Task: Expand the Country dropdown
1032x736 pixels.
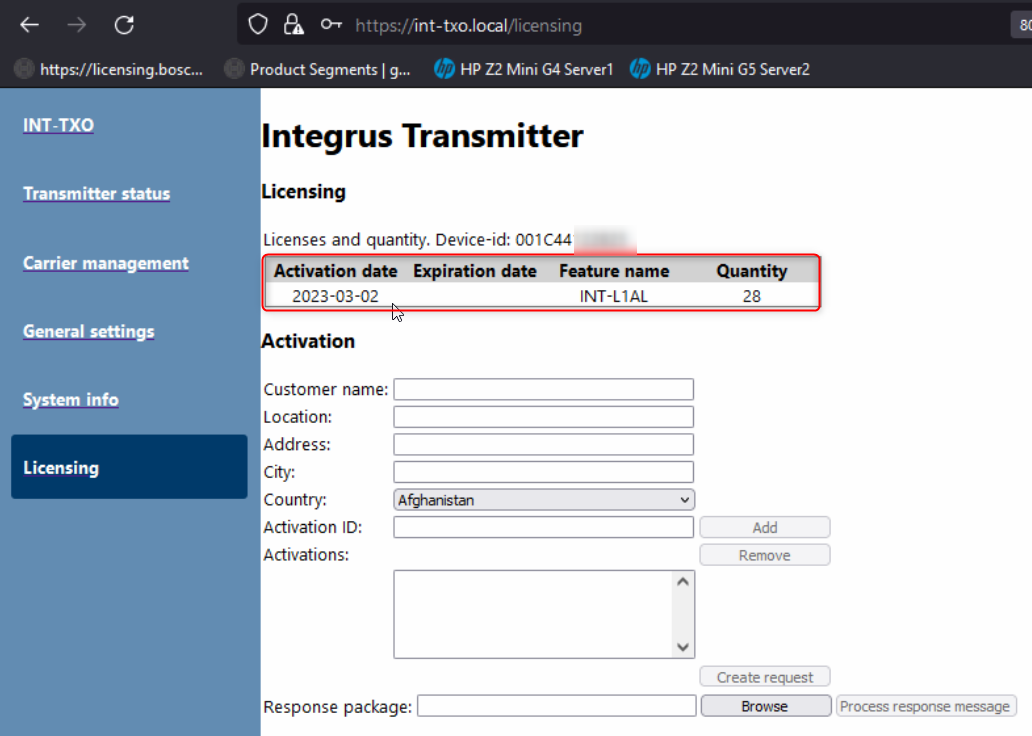Action: click(x=544, y=499)
